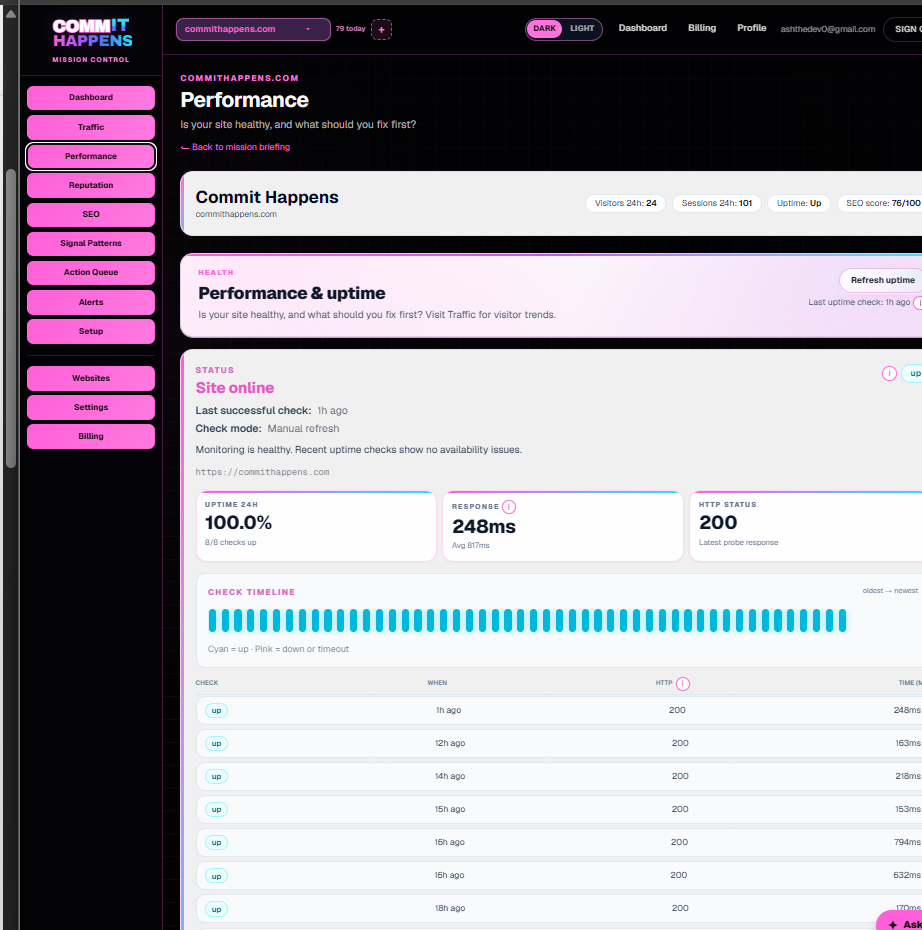Open Websites in the sidebar
Screen dimensions: 922x930
click(91, 378)
